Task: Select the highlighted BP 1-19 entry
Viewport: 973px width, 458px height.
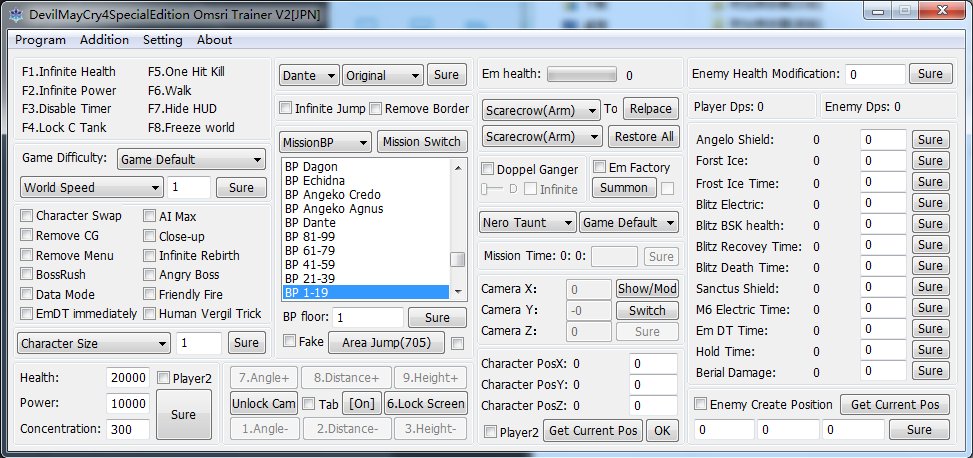Action: pos(365,292)
